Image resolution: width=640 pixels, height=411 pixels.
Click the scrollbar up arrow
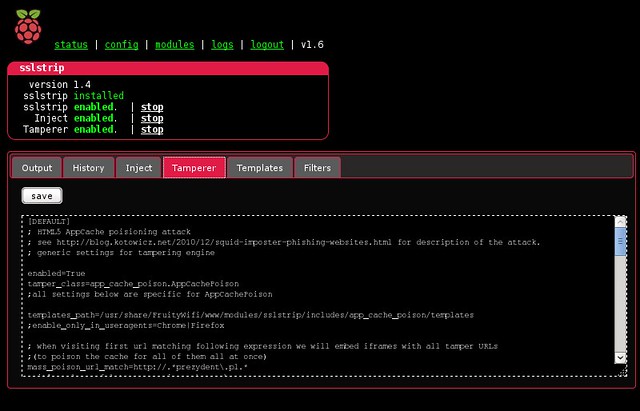620,222
